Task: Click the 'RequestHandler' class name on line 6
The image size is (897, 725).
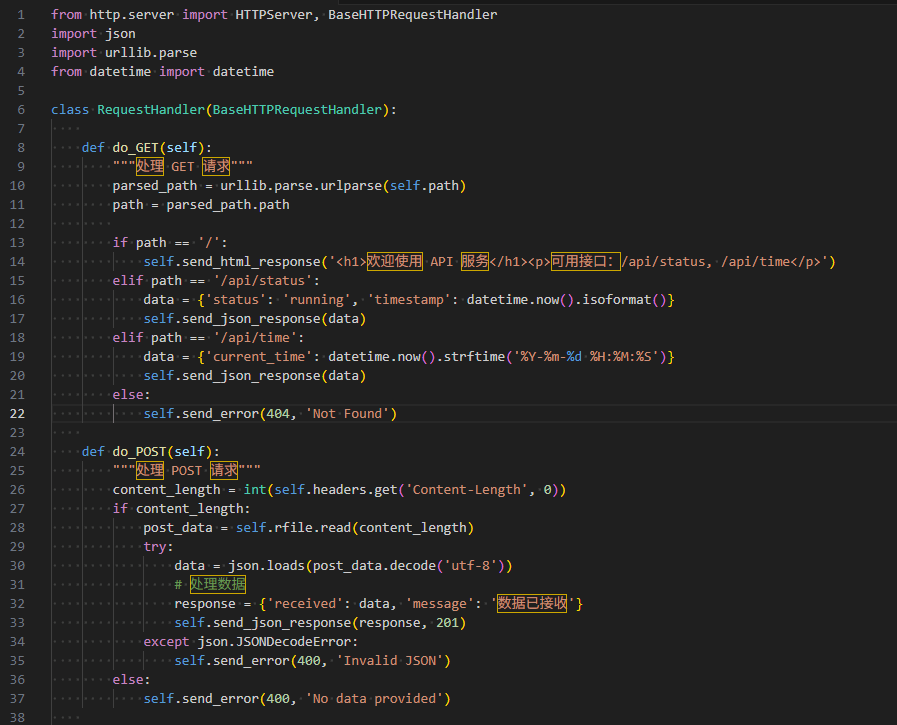Action: [151, 109]
